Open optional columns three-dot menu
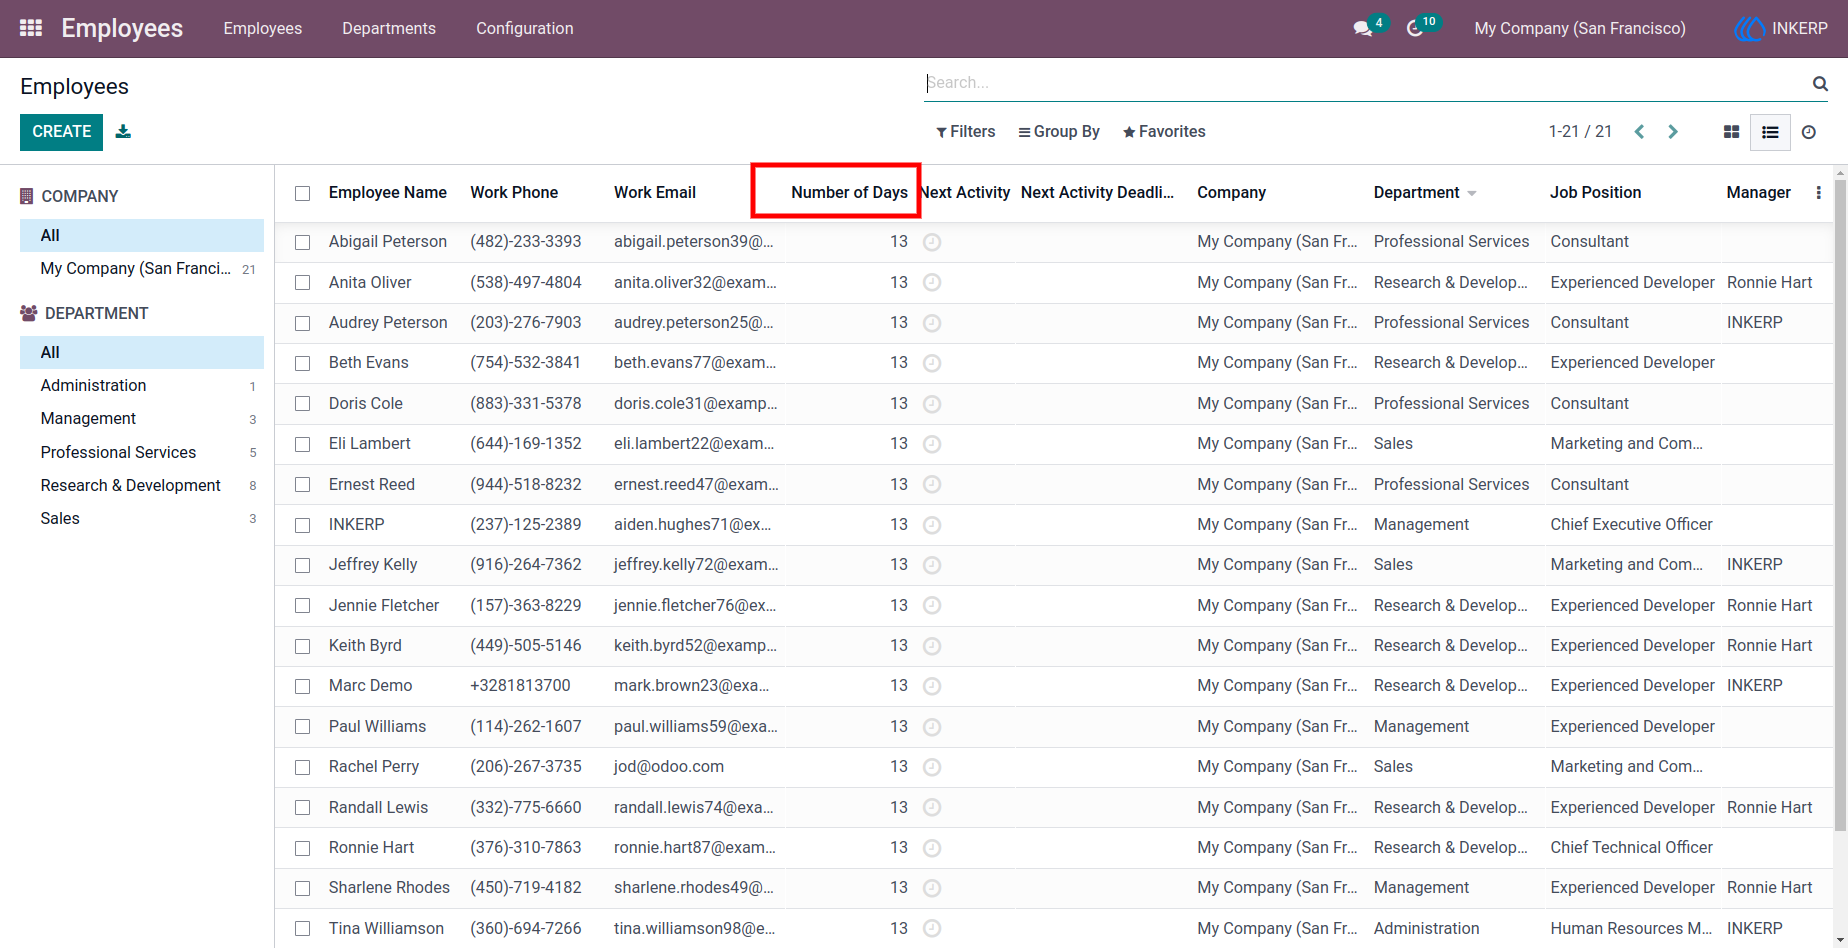 pyautogui.click(x=1818, y=193)
